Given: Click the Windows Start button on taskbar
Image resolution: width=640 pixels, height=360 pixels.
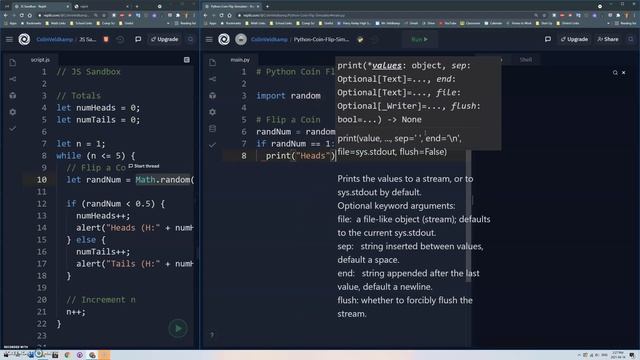Looking at the screenshot, I should [x=6, y=355].
